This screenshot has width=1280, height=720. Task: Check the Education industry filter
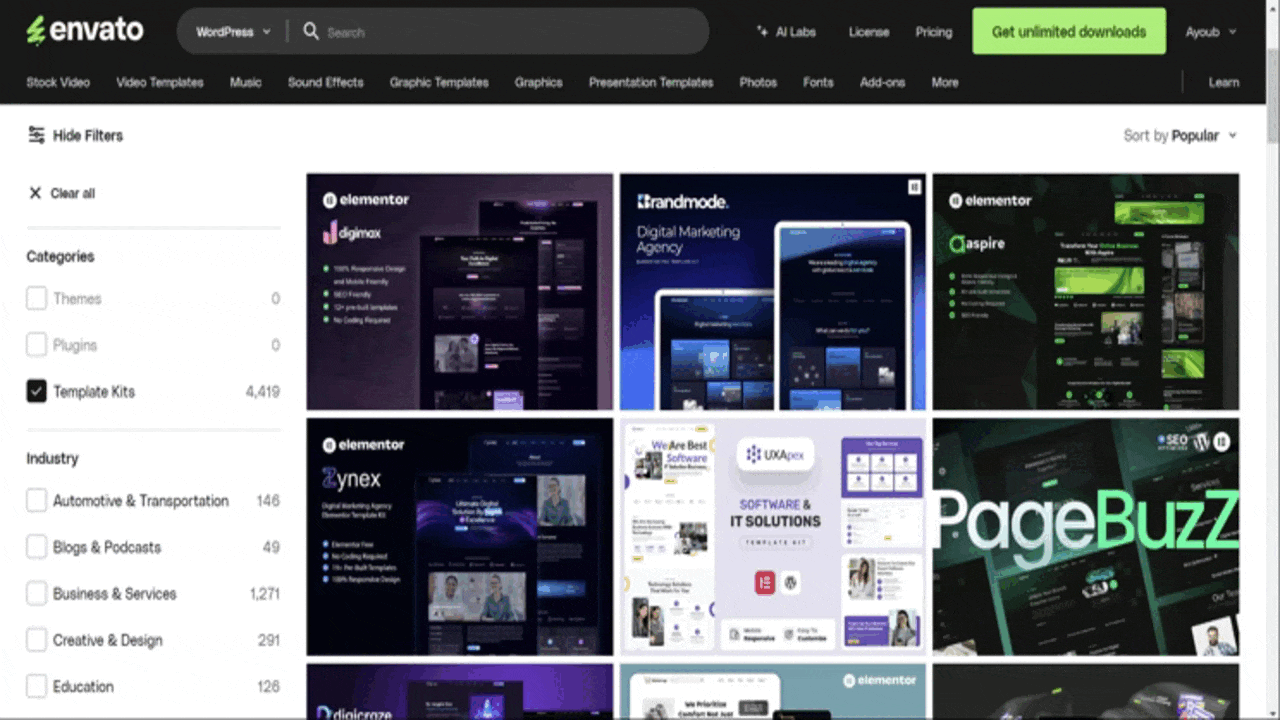37,687
